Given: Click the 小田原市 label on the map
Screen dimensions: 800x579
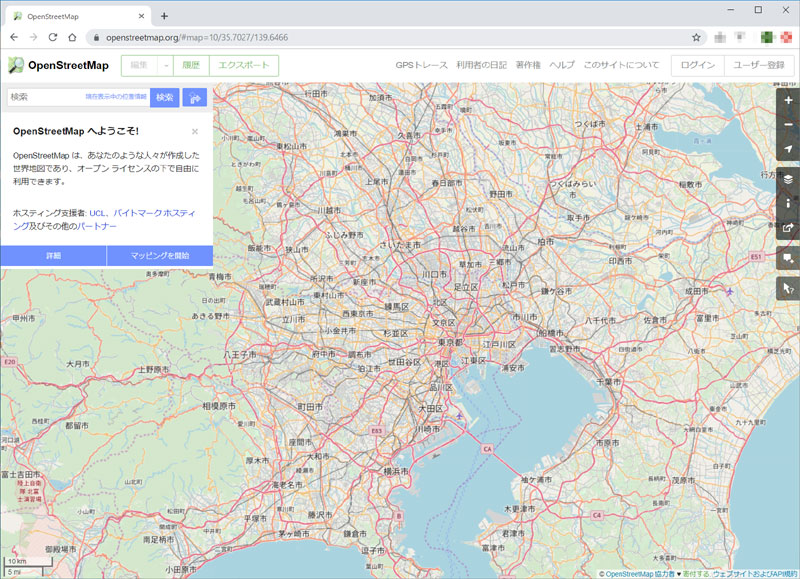Looking at the screenshot, I should pyautogui.click(x=181, y=569).
